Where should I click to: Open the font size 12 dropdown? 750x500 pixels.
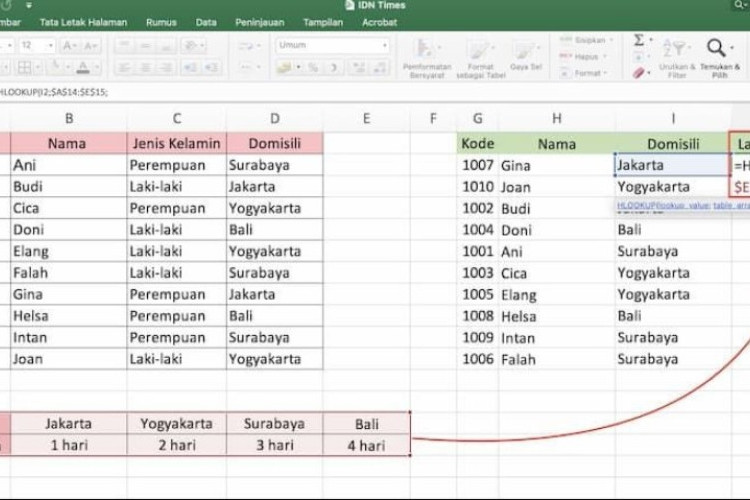50,46
